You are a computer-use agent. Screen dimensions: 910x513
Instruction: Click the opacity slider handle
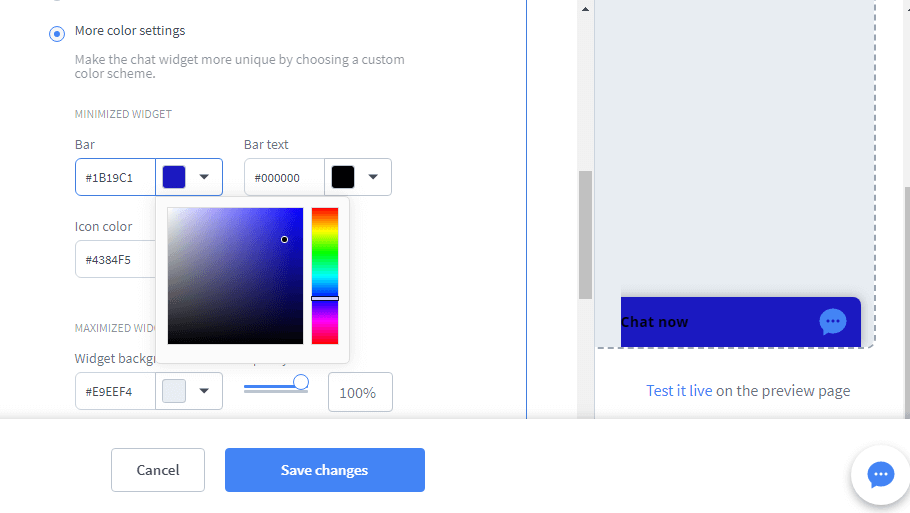pos(301,382)
